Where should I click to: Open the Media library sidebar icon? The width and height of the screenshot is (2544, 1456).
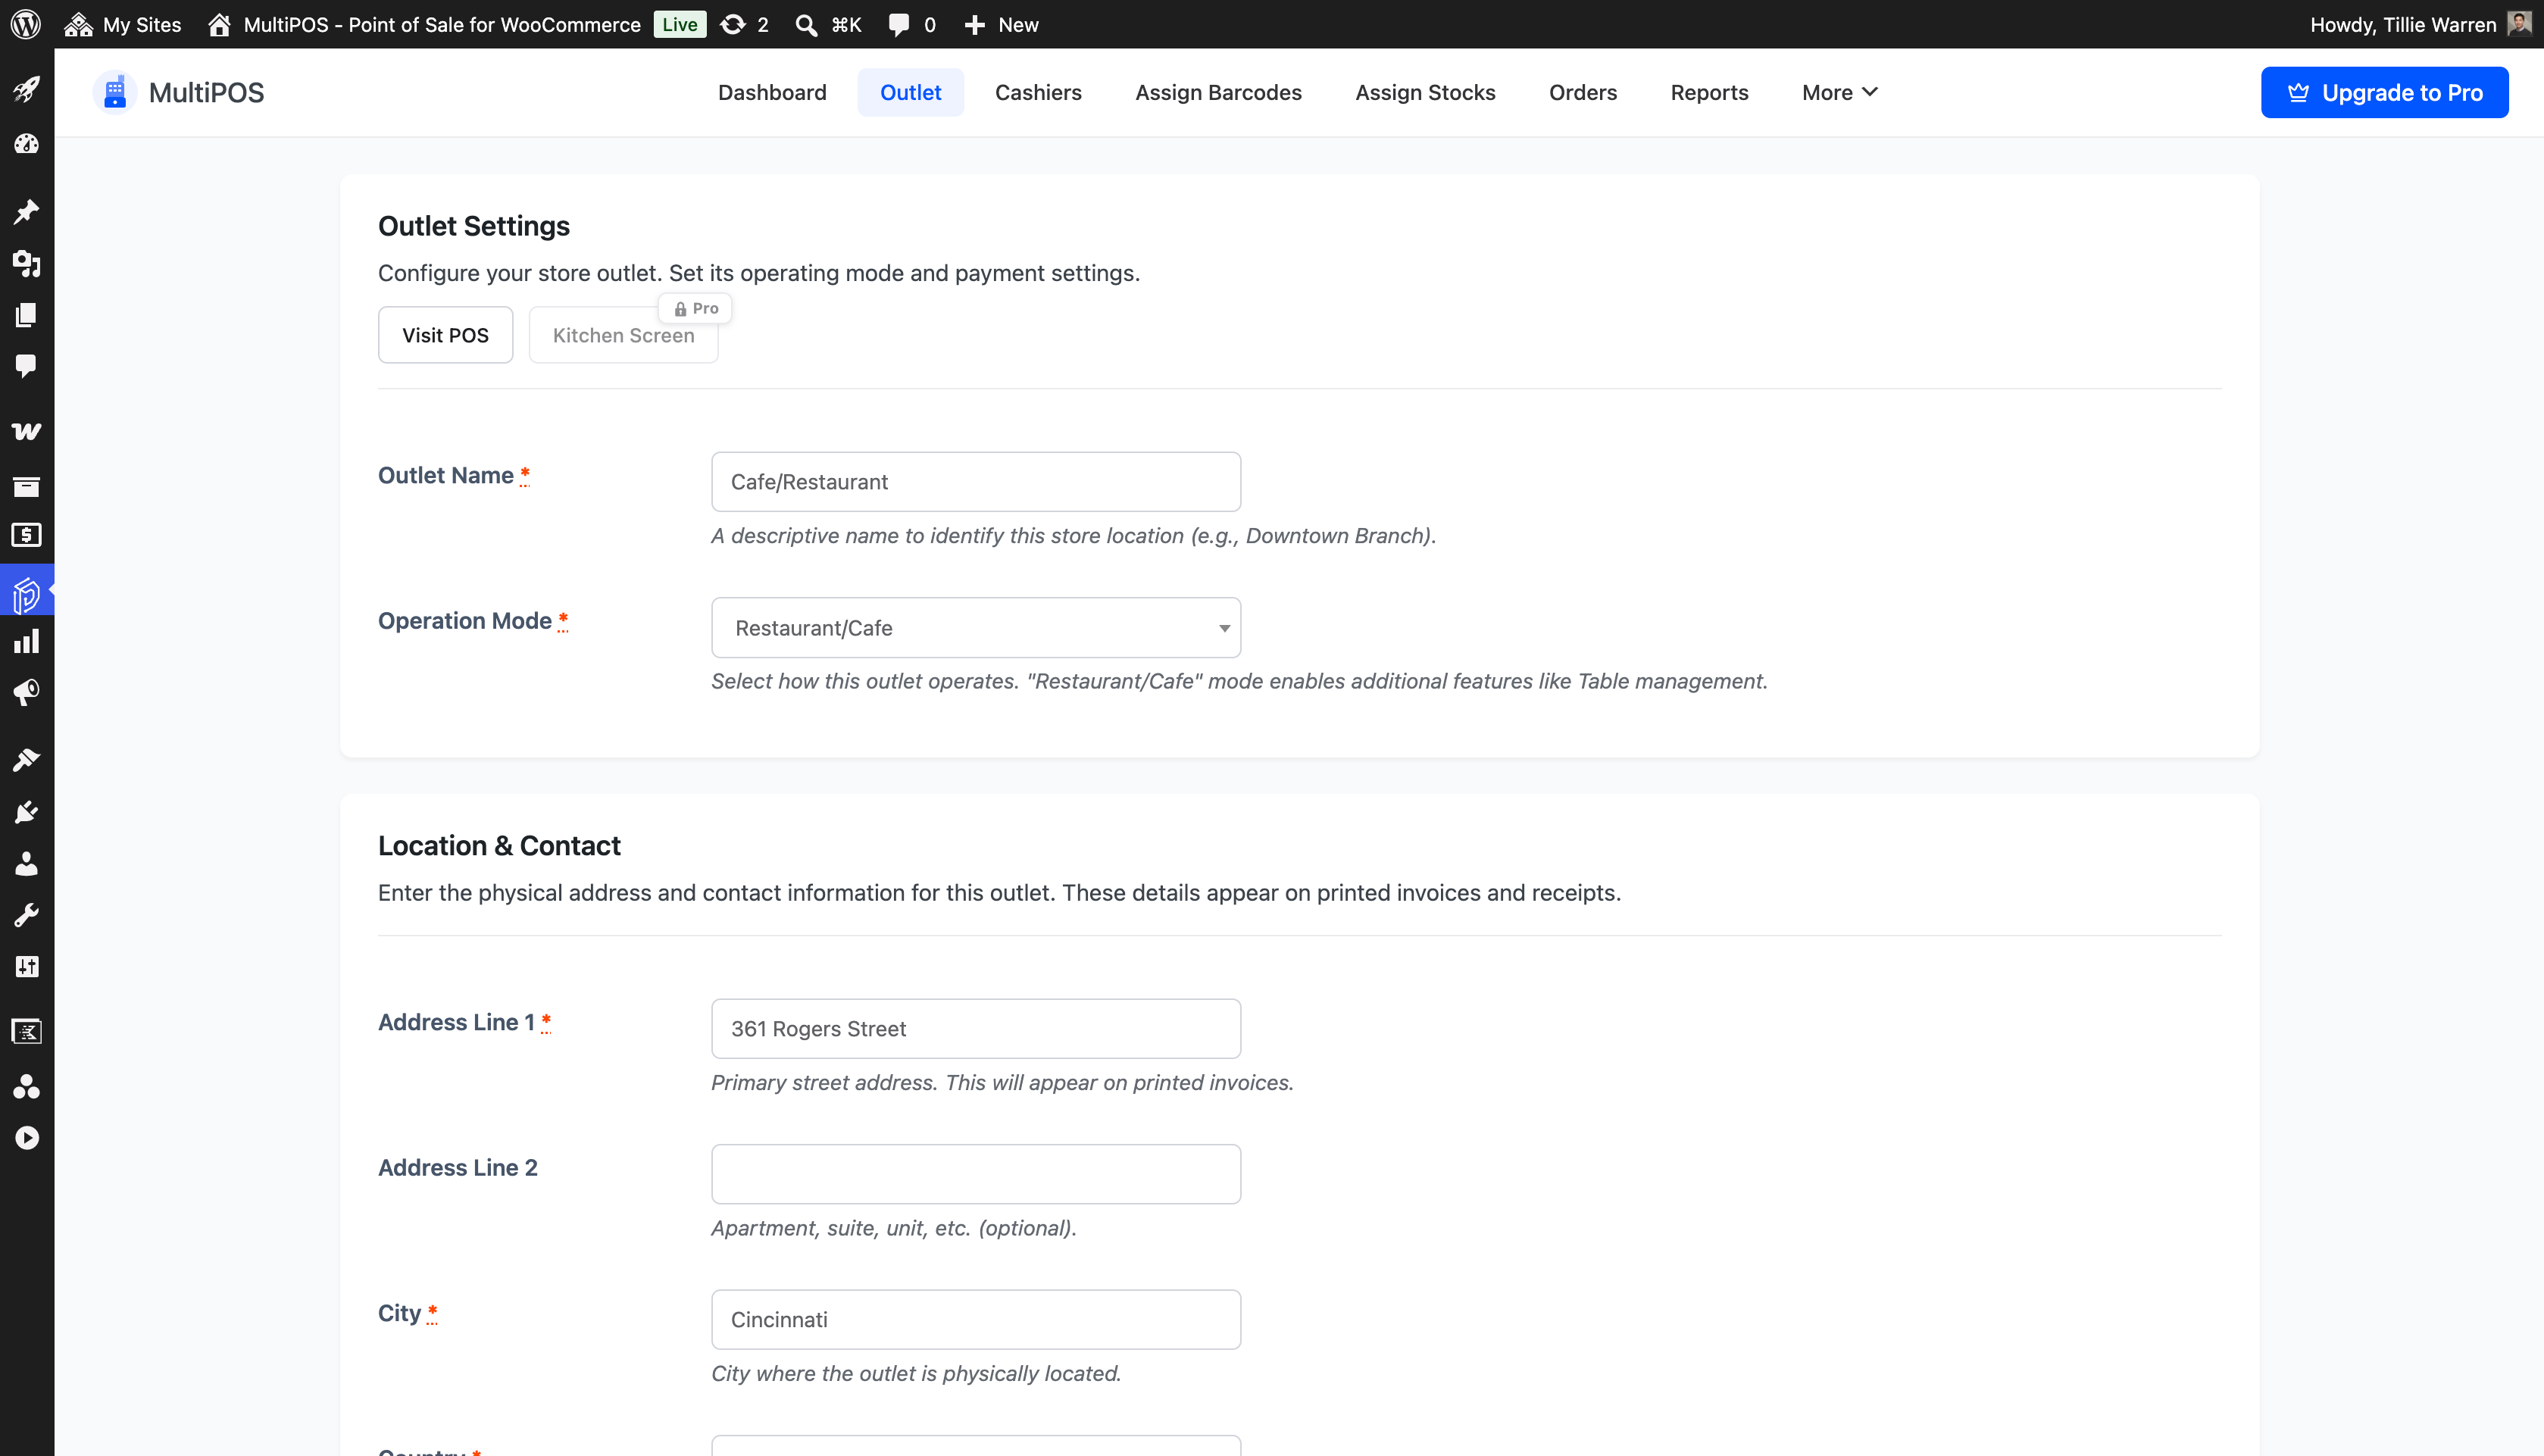tap(26, 263)
